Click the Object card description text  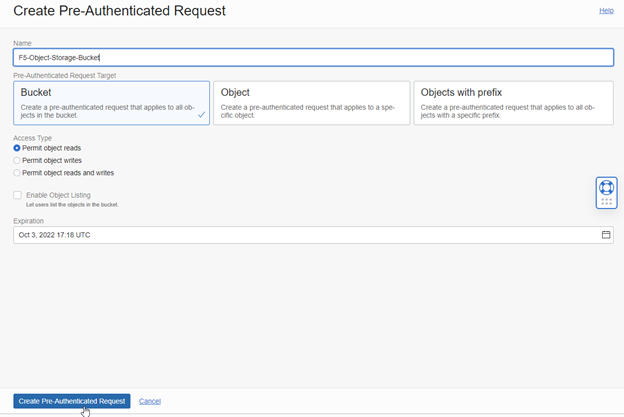[310, 111]
